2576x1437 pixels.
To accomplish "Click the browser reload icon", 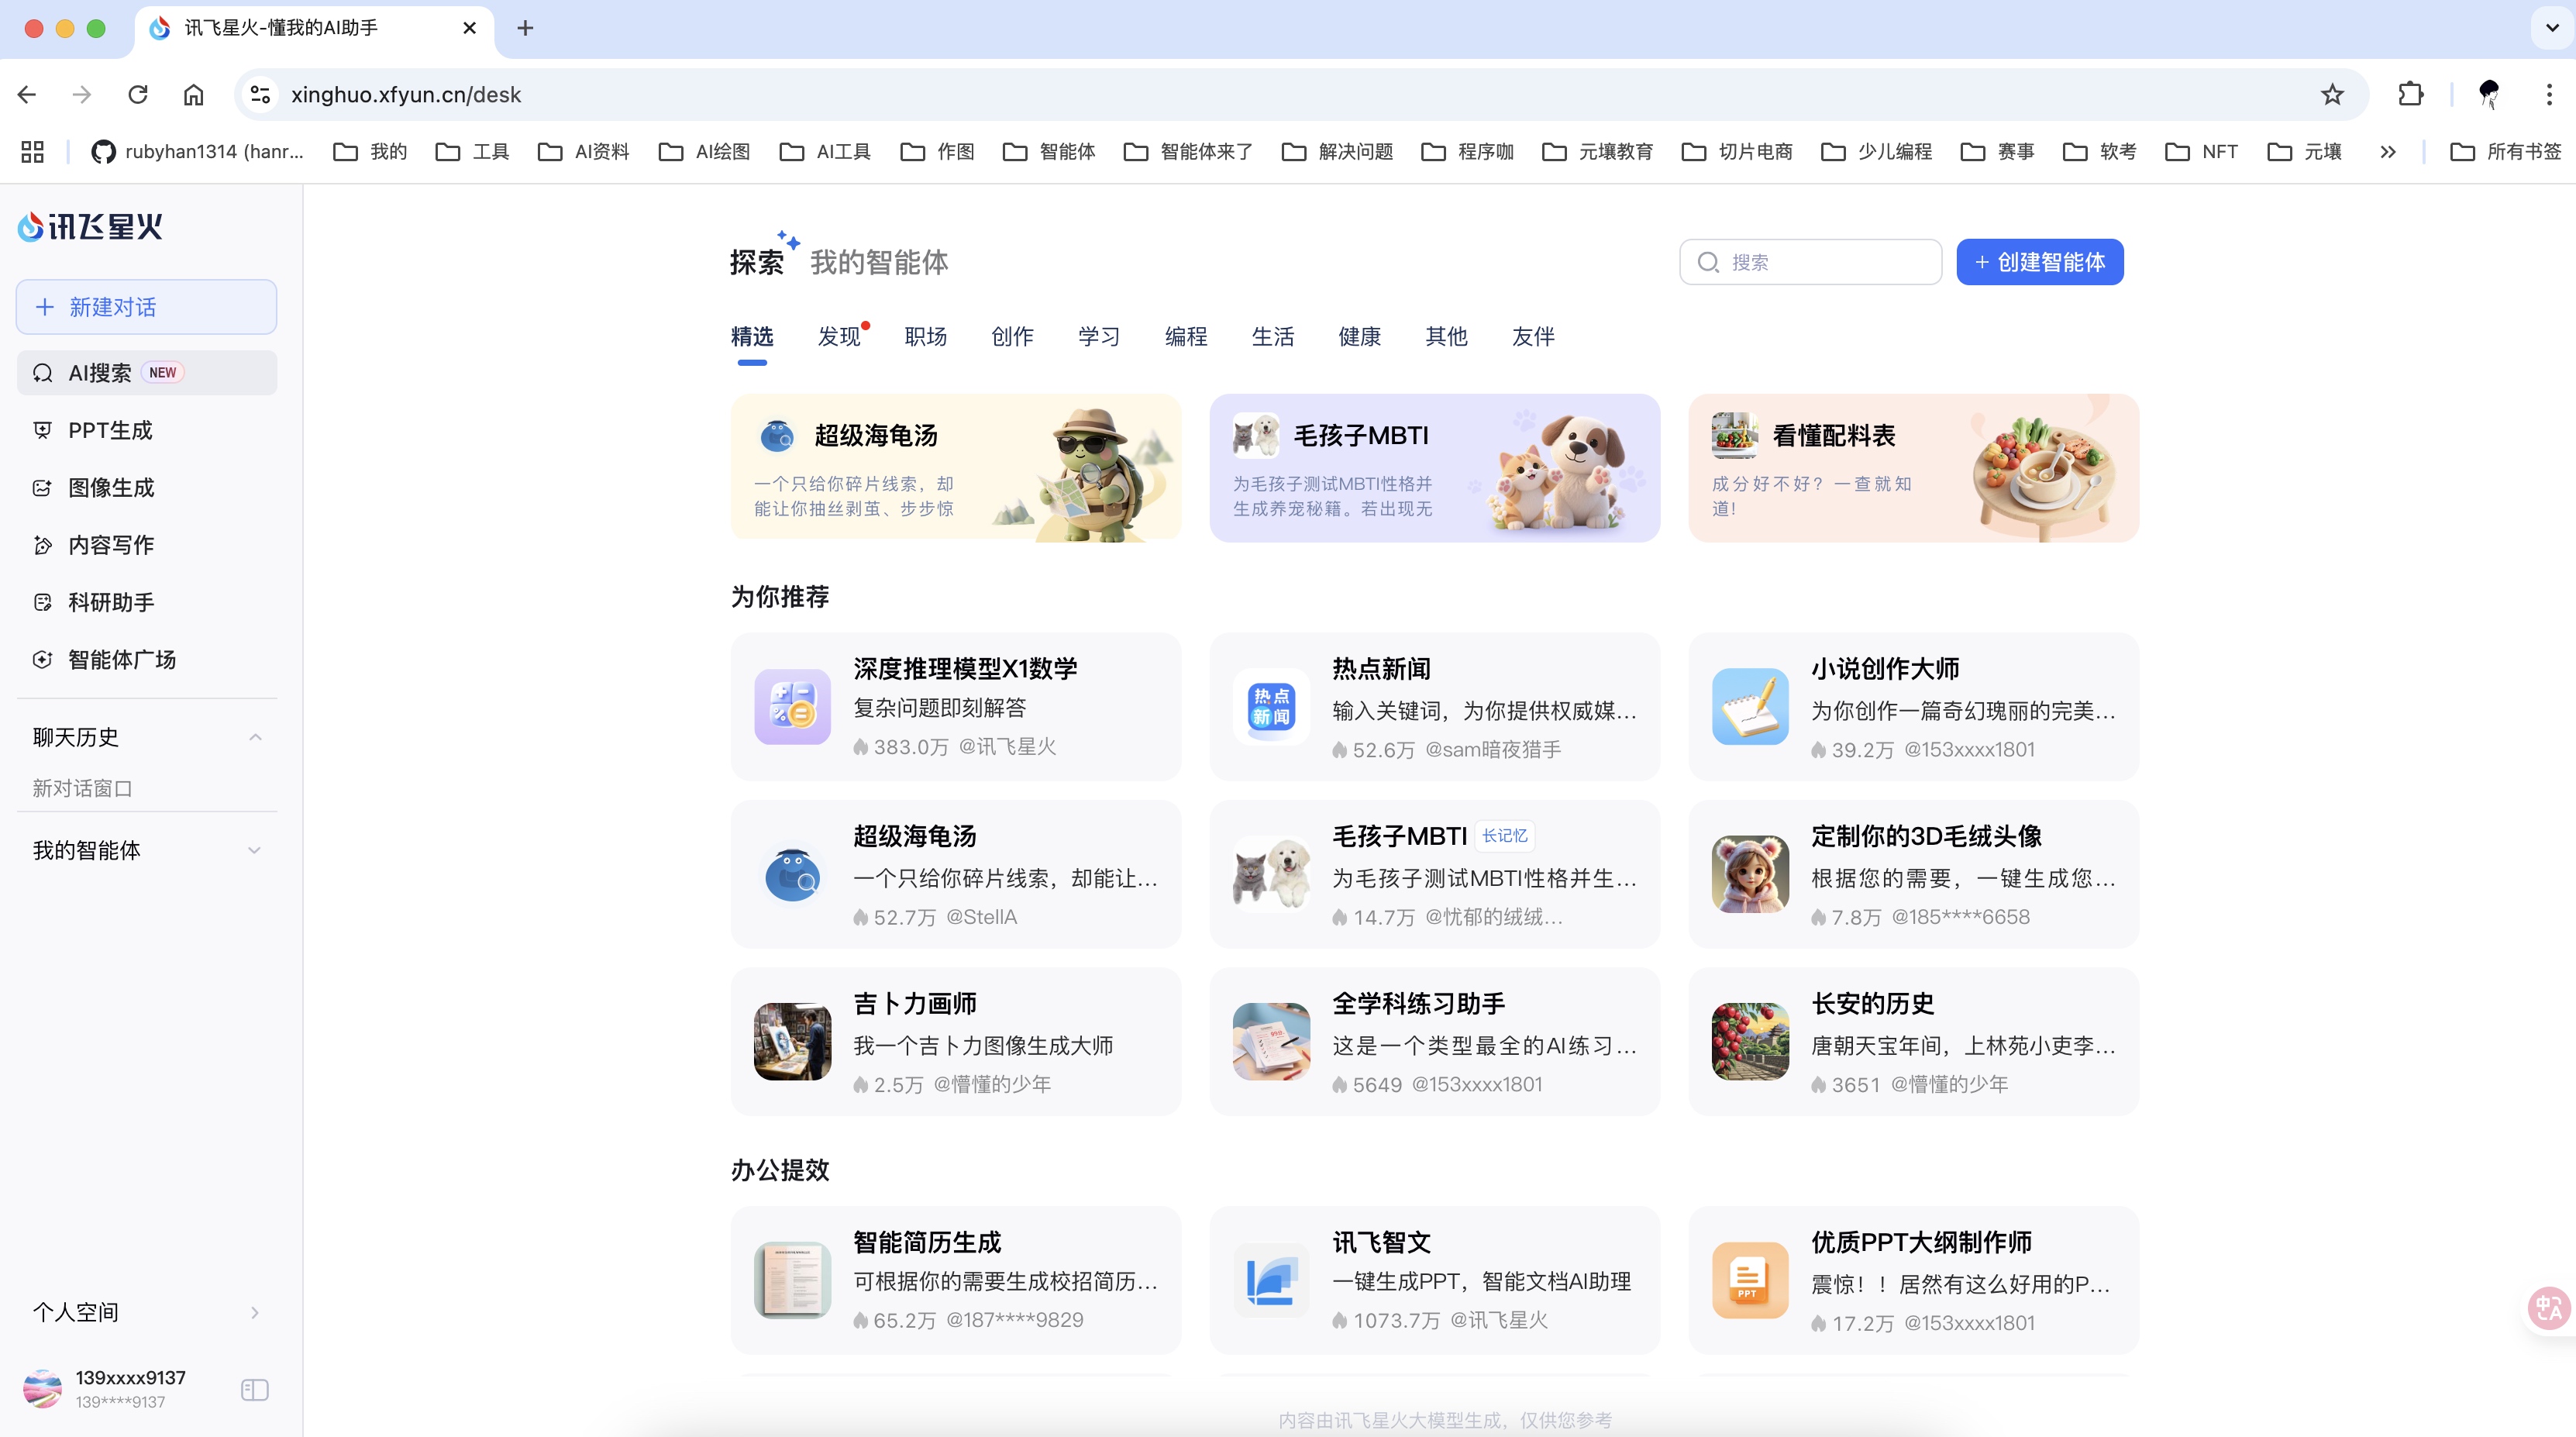I will click(138, 94).
